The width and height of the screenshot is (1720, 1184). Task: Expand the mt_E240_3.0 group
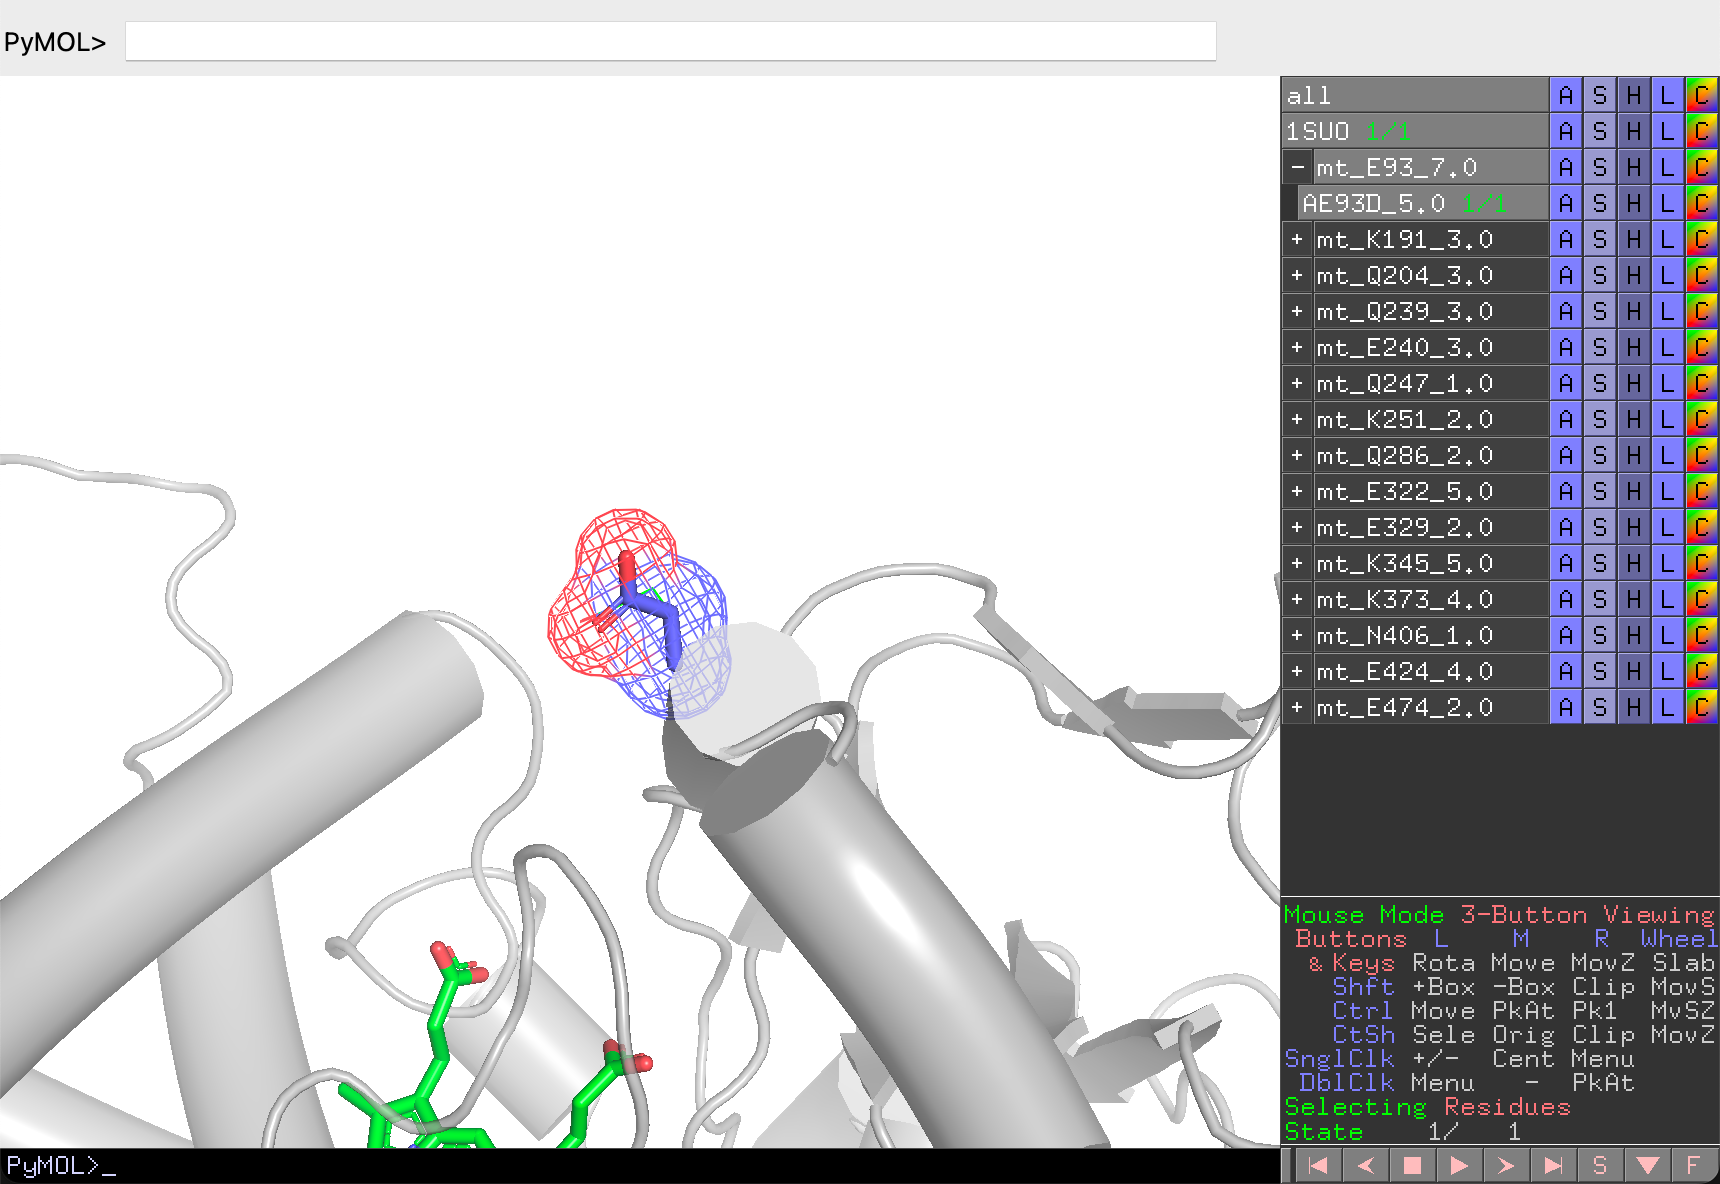pos(1297,347)
